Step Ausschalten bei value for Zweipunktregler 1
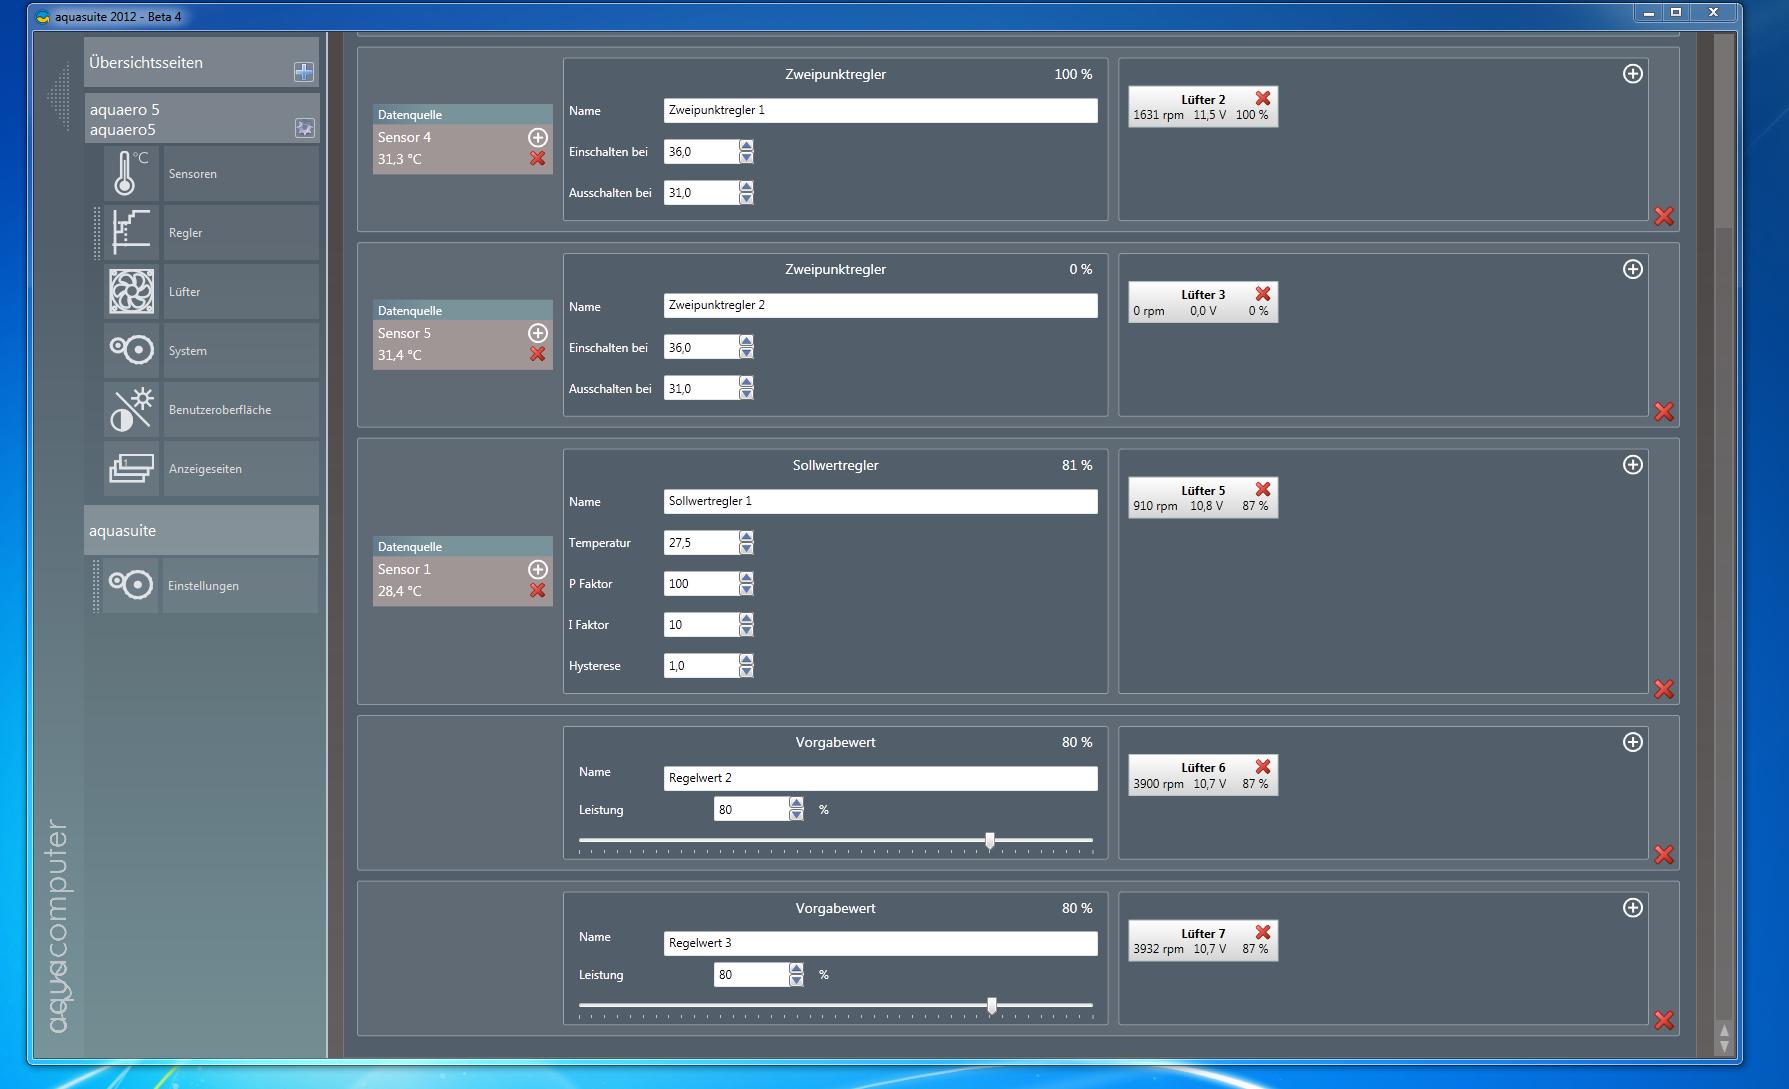This screenshot has height=1089, width=1789. [x=746, y=193]
